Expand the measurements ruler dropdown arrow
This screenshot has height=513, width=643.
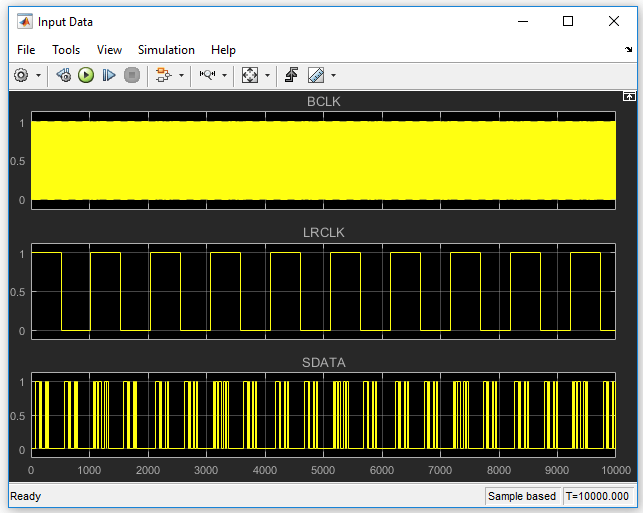[333, 75]
